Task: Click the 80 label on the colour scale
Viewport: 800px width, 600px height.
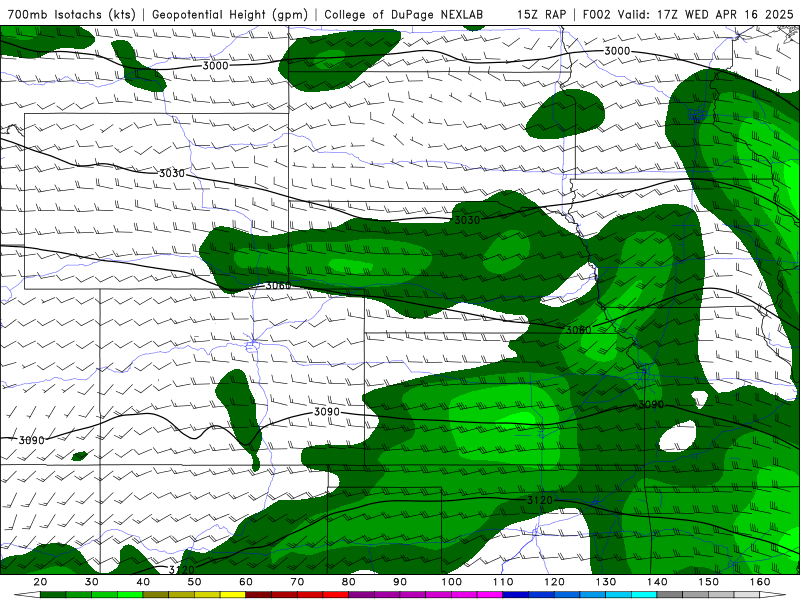Action: point(349,582)
